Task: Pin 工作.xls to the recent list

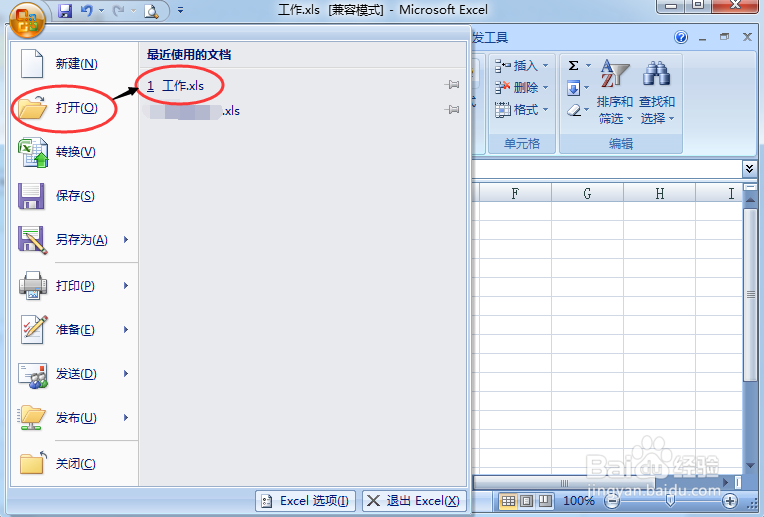Action: pos(452,85)
